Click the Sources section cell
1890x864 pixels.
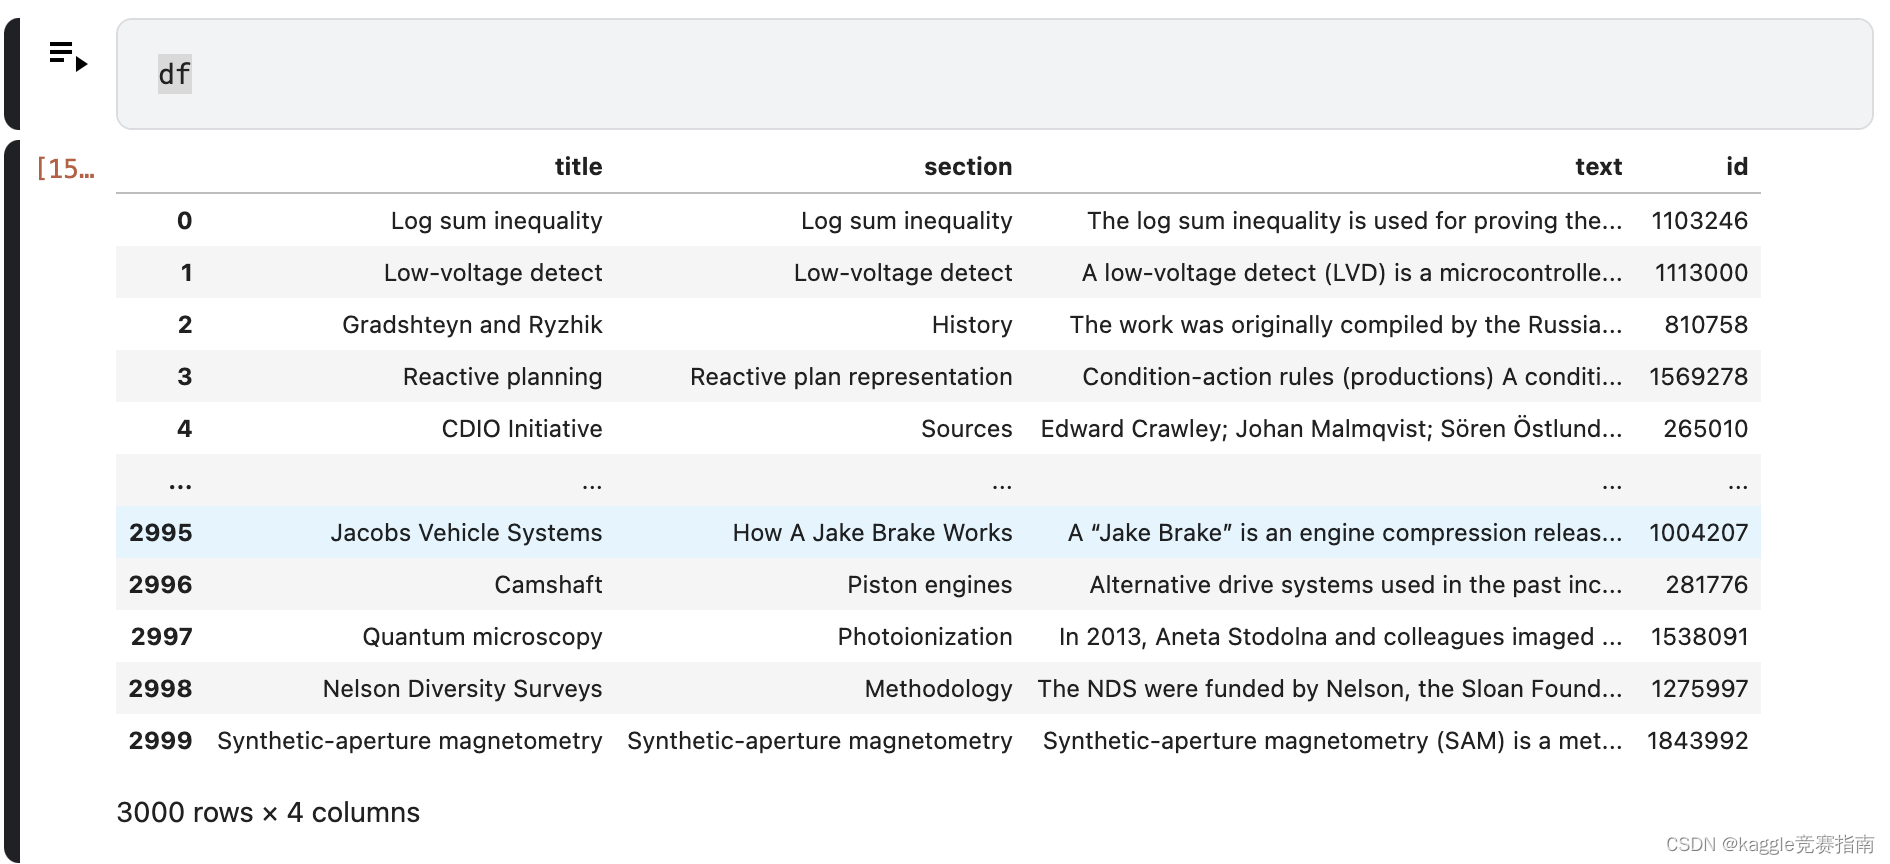point(966,429)
